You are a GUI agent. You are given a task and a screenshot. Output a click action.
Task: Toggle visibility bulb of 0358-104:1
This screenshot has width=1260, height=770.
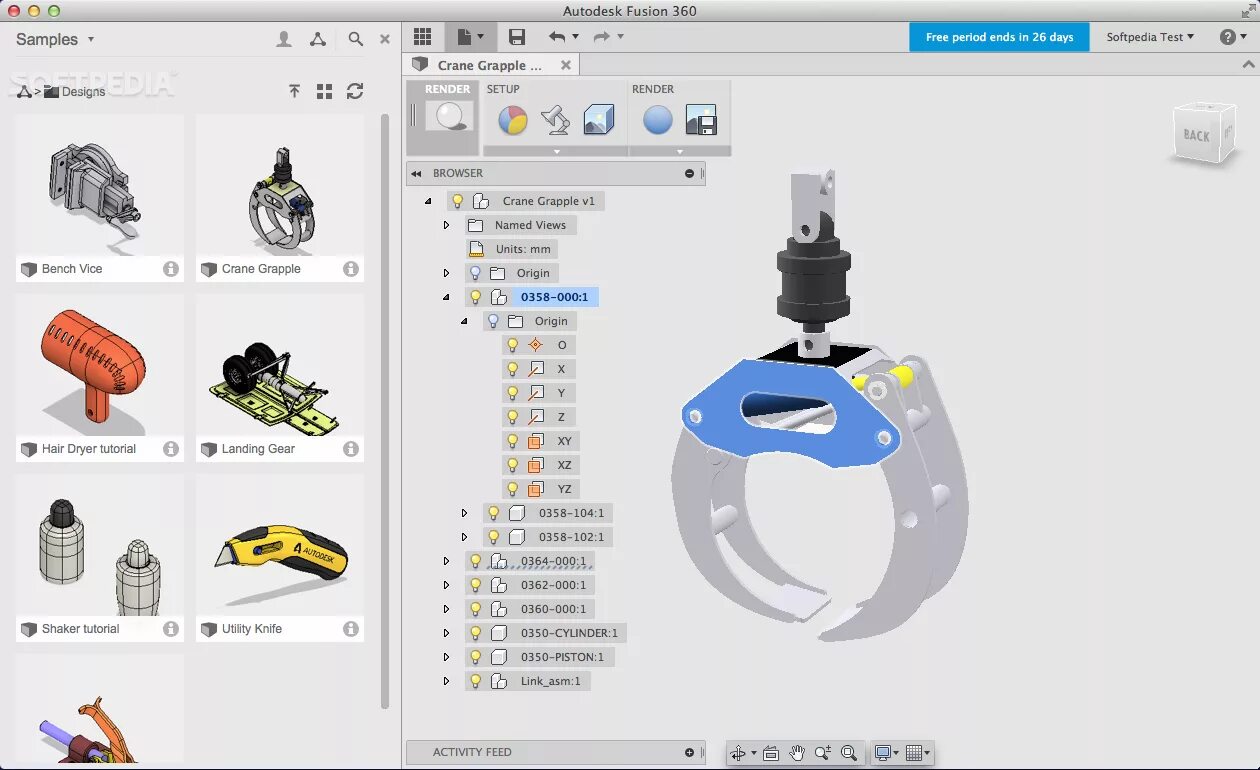pyautogui.click(x=493, y=513)
